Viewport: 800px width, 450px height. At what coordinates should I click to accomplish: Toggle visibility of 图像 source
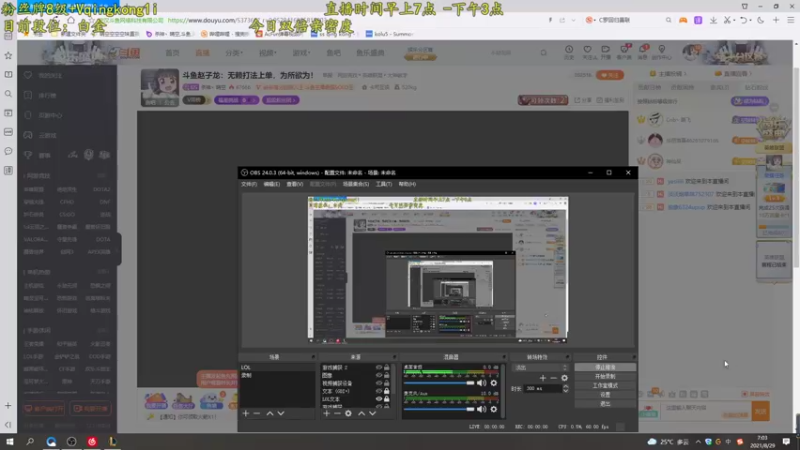(x=379, y=375)
